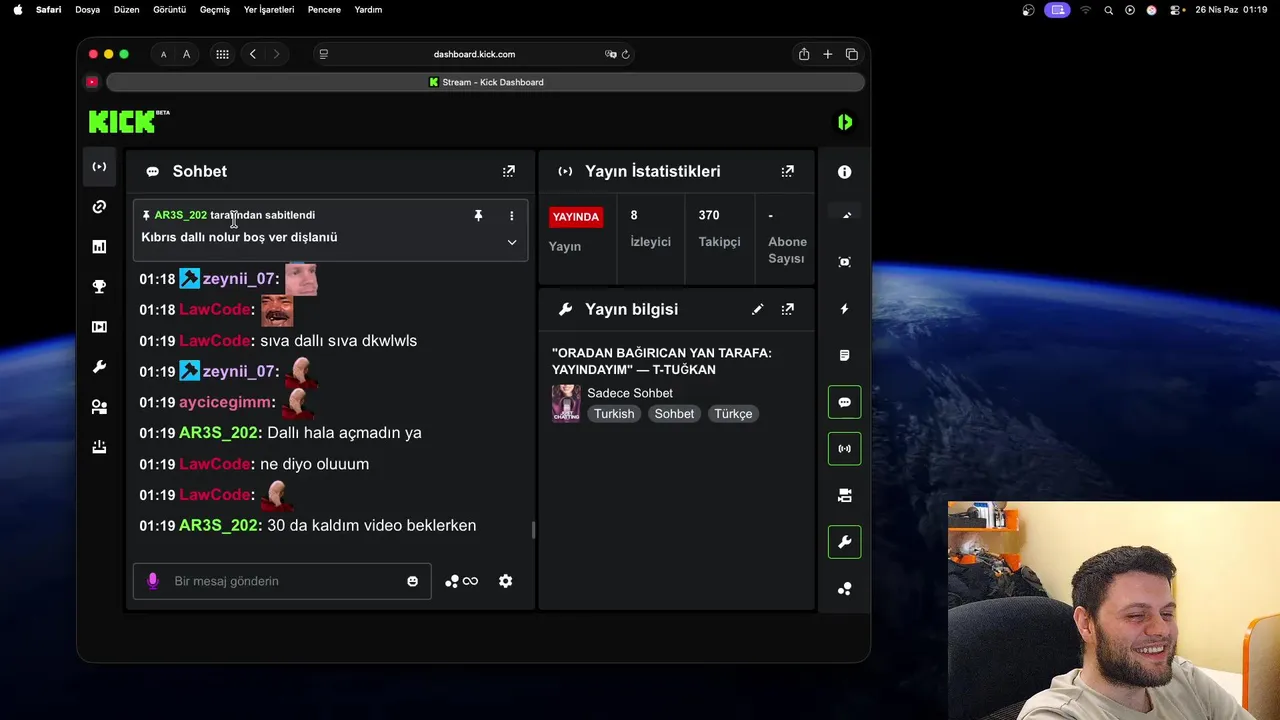Open the chain link sidebar icon
The width and height of the screenshot is (1280, 720).
[99, 207]
